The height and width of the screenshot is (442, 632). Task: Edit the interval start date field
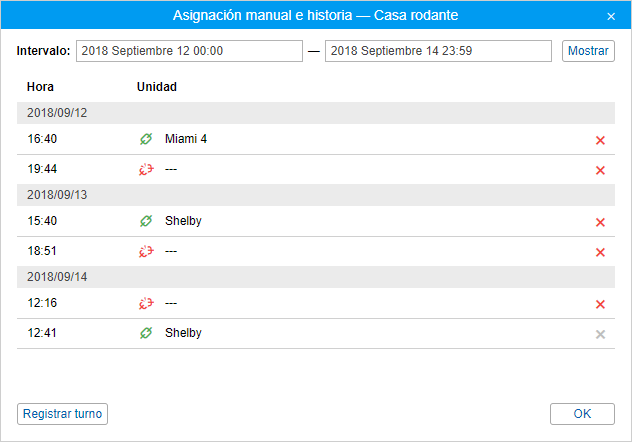pos(189,51)
